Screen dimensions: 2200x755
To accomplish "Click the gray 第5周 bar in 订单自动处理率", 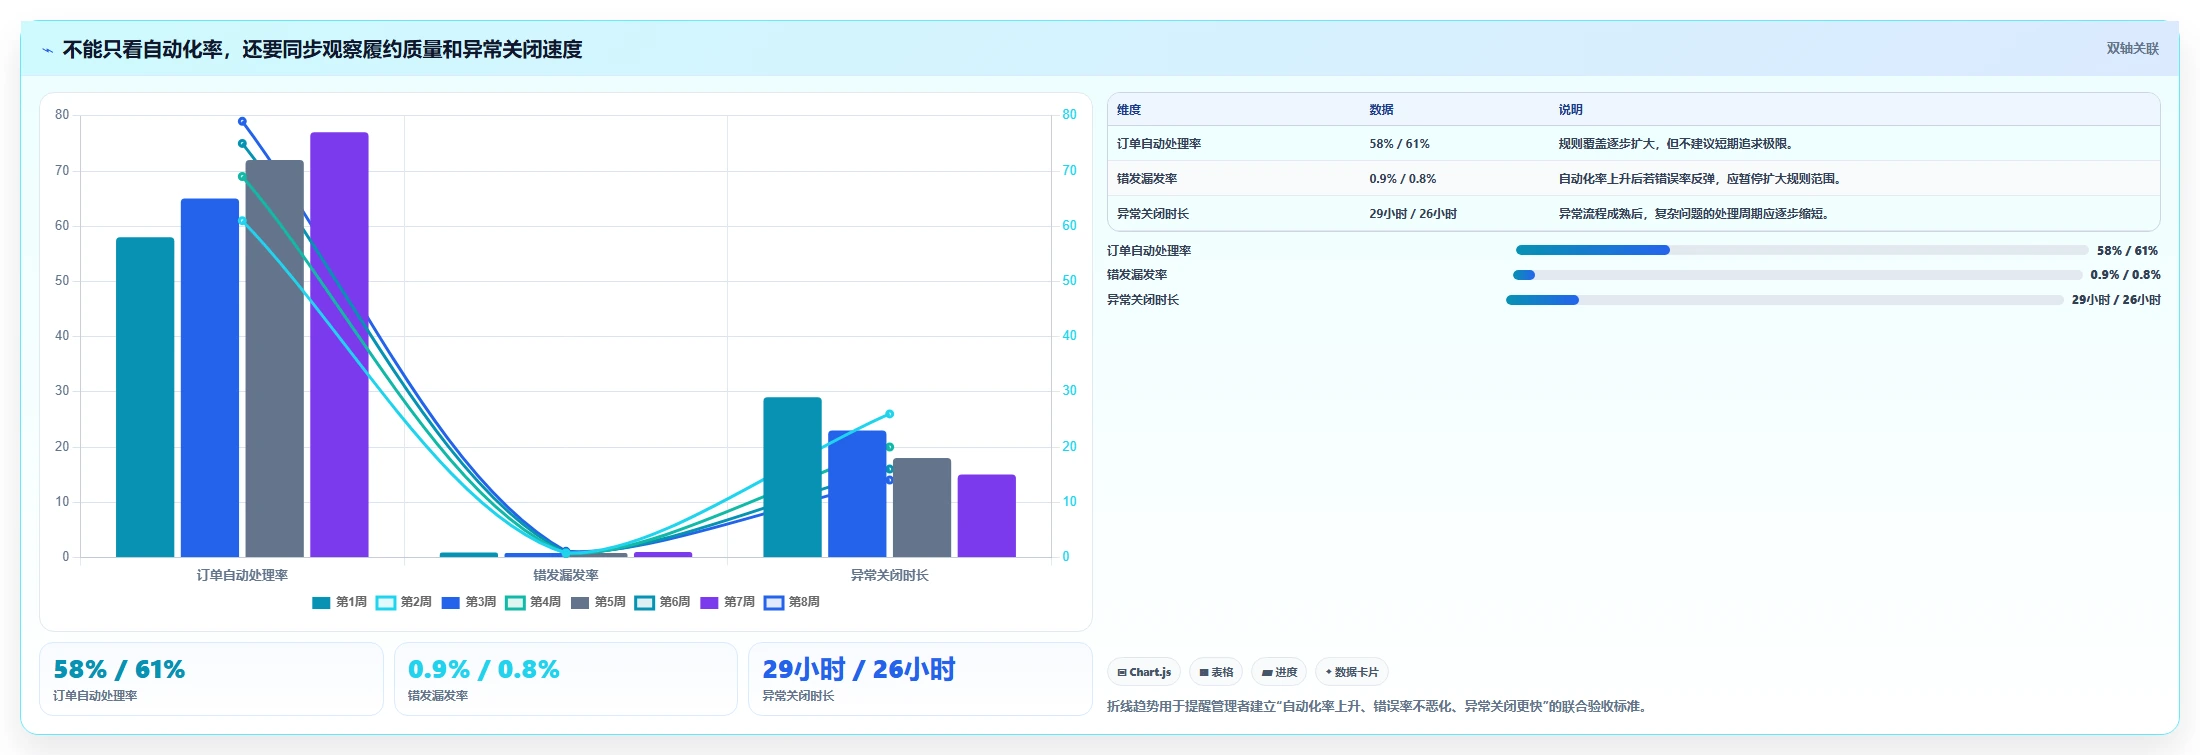I will (x=275, y=359).
